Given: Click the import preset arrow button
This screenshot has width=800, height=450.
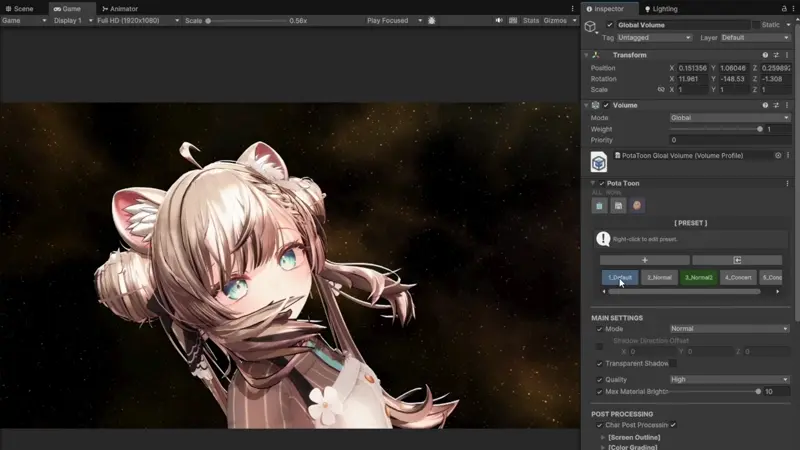Looking at the screenshot, I should (x=737, y=260).
